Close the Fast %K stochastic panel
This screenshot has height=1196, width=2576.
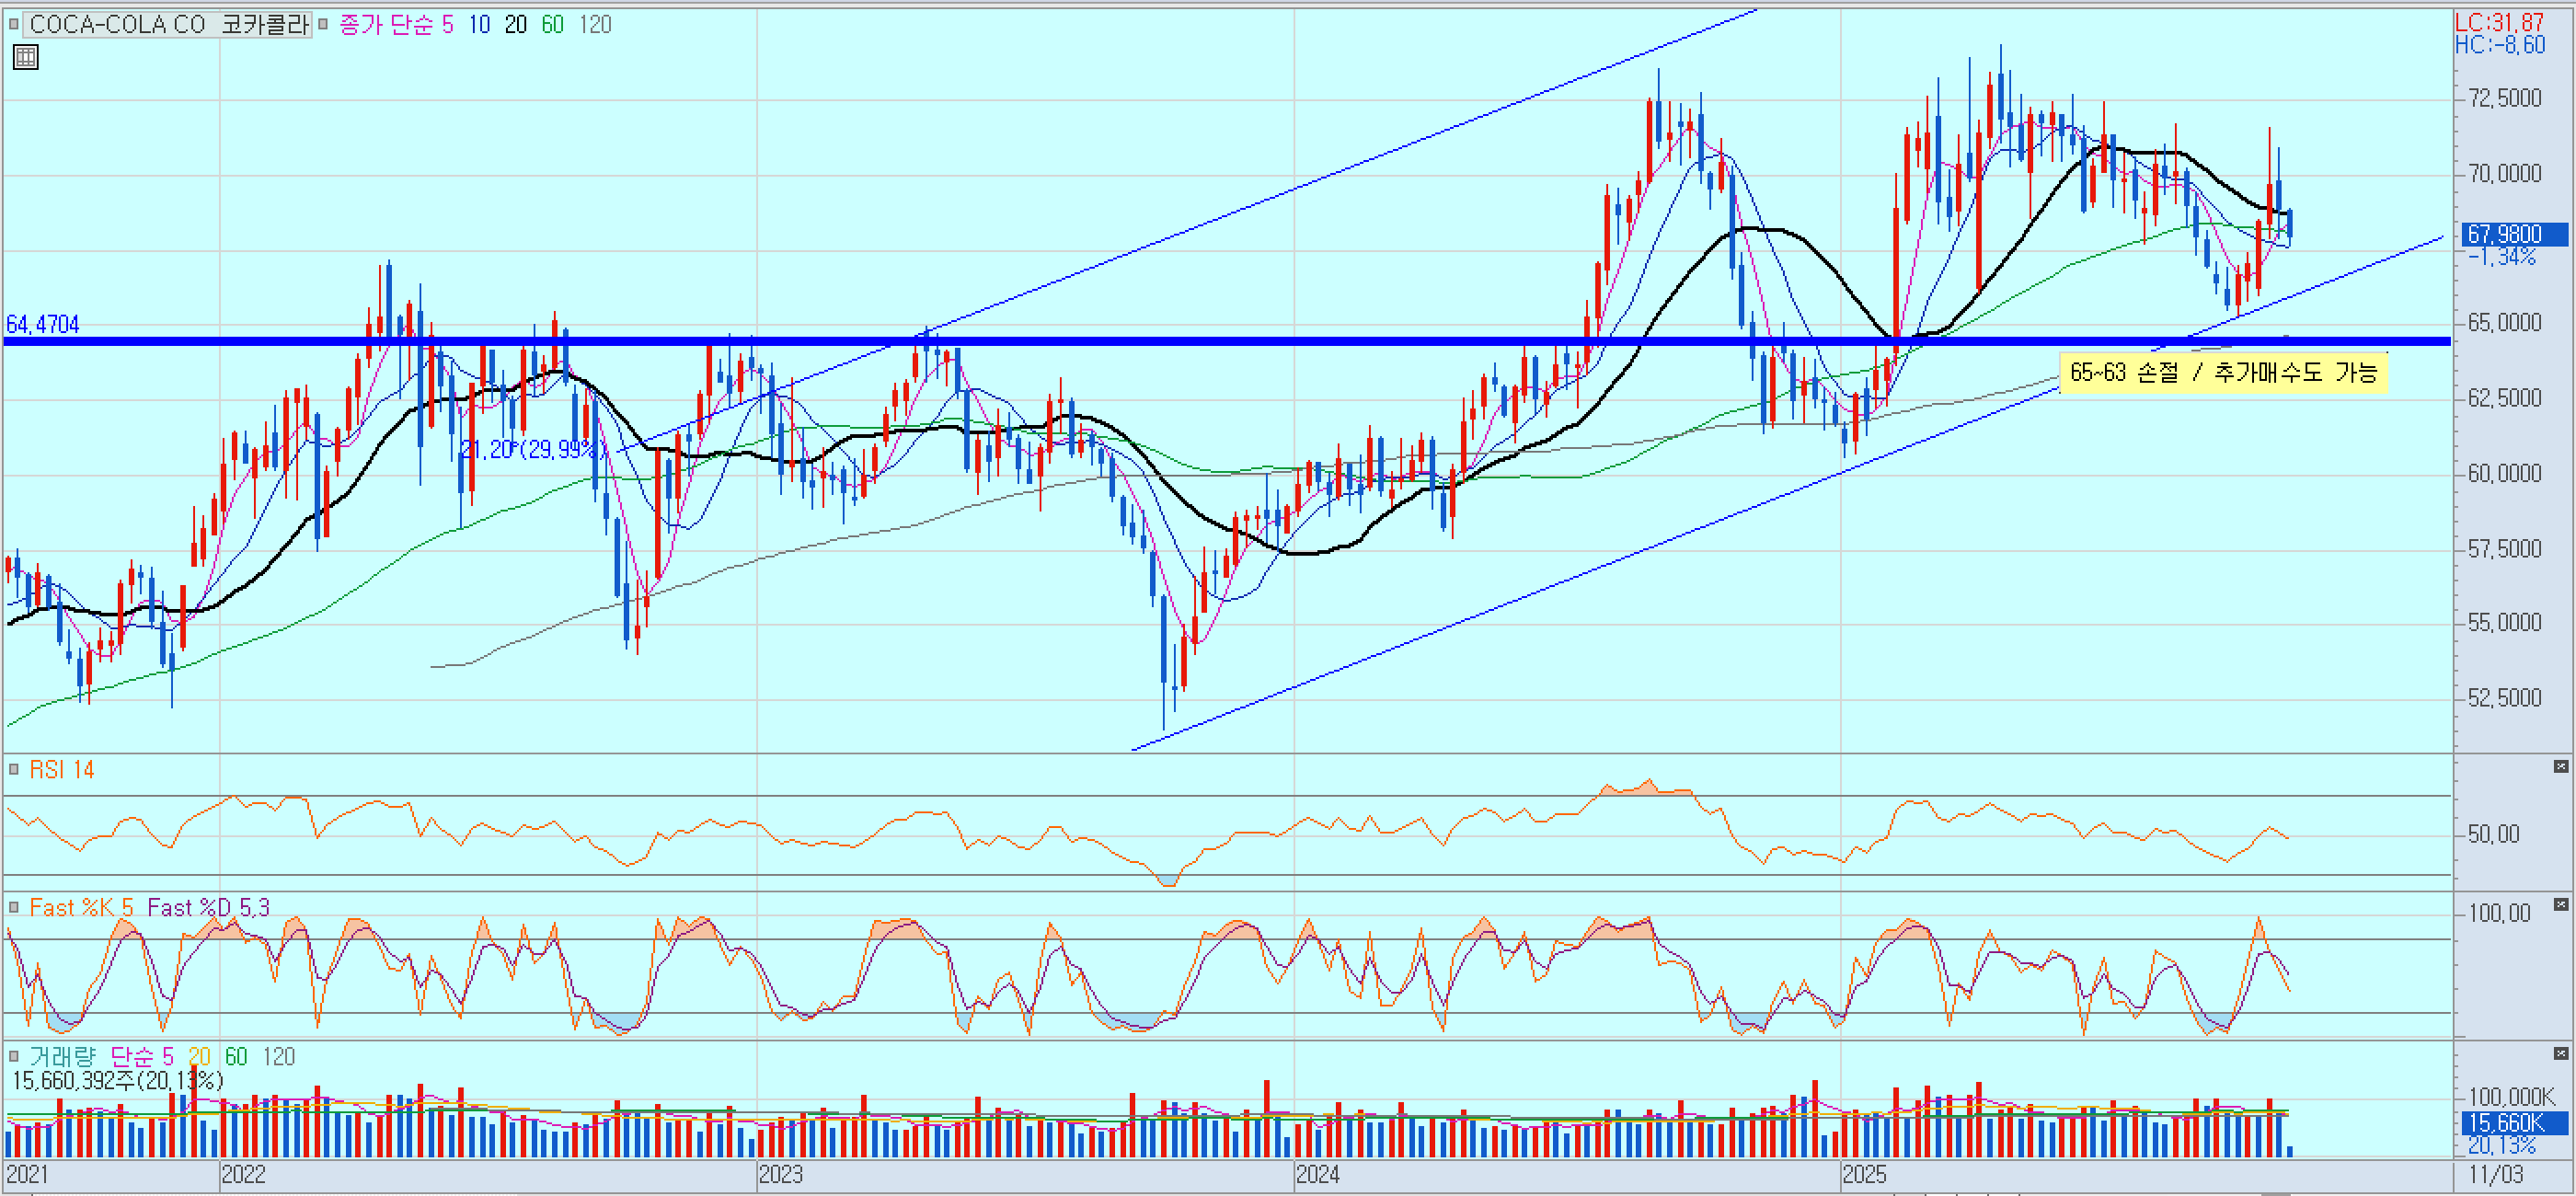pyautogui.click(x=2560, y=904)
